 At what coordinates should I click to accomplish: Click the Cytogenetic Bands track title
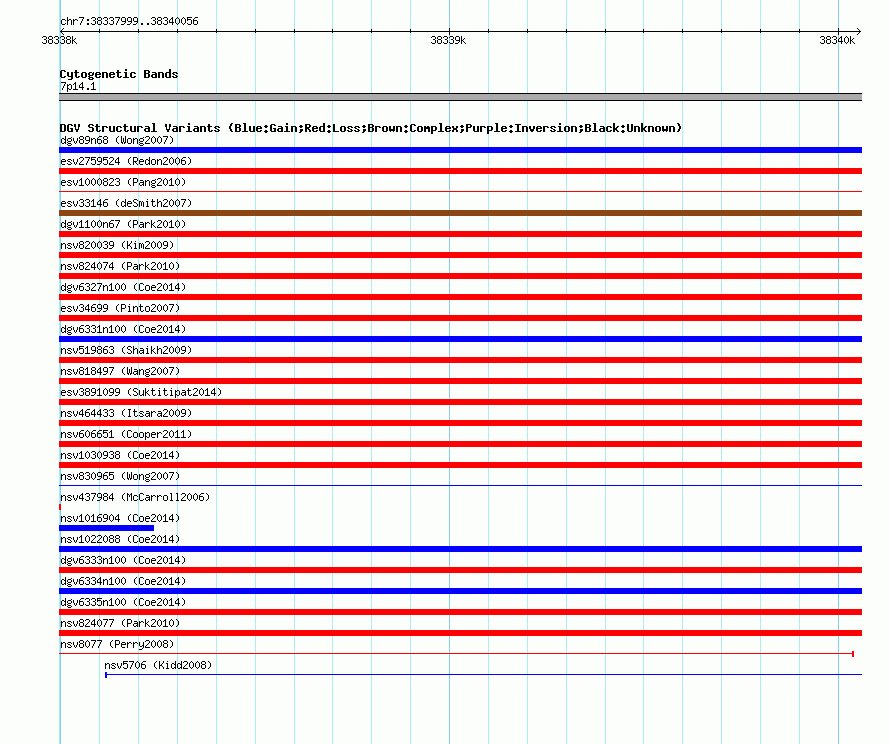coord(119,74)
